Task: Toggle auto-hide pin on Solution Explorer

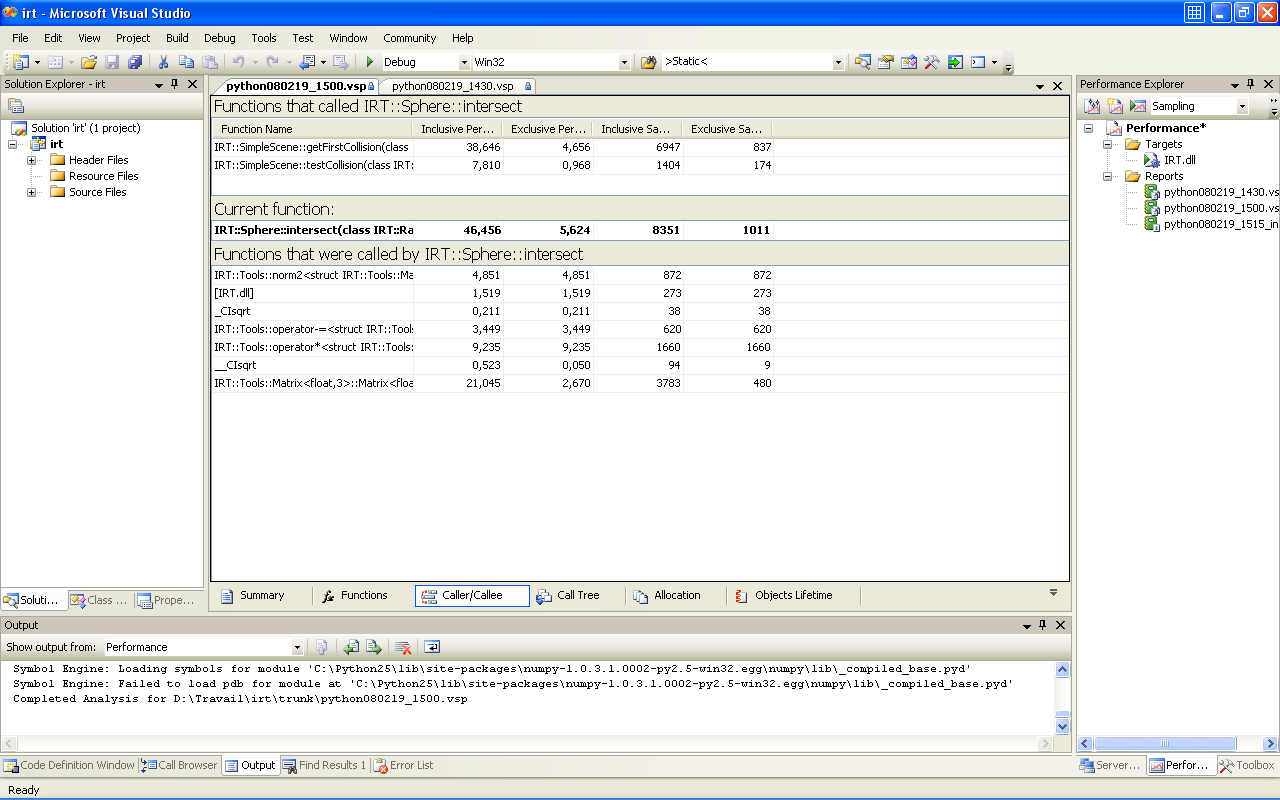Action: tap(175, 85)
